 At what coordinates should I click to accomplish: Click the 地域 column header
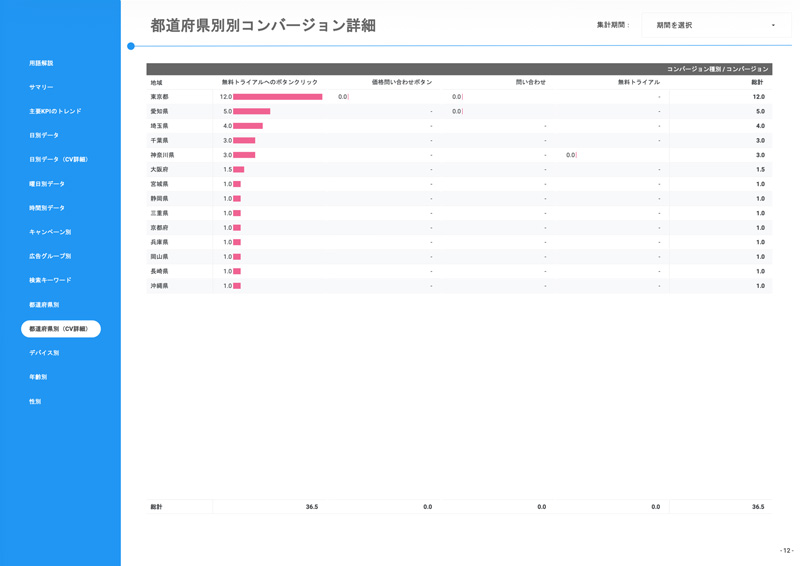tap(156, 82)
